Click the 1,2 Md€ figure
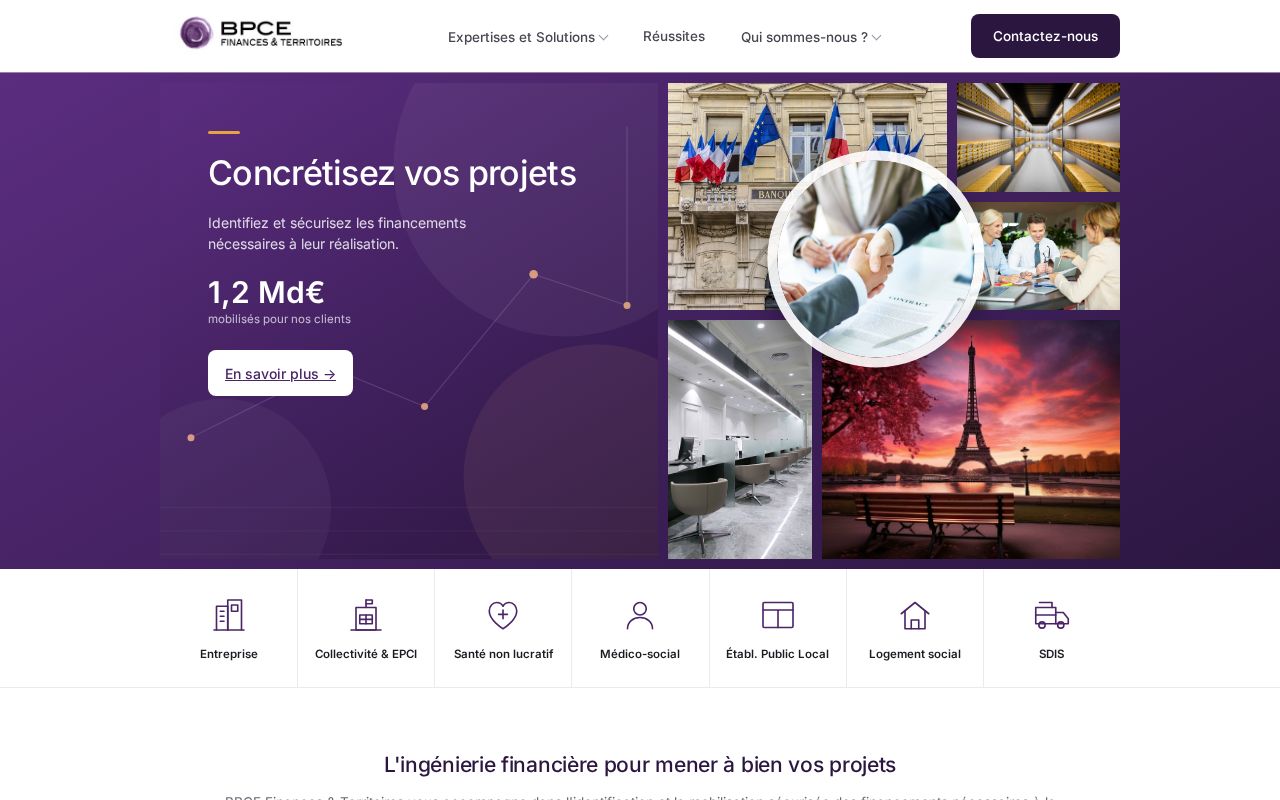The width and height of the screenshot is (1280, 800). 266,292
